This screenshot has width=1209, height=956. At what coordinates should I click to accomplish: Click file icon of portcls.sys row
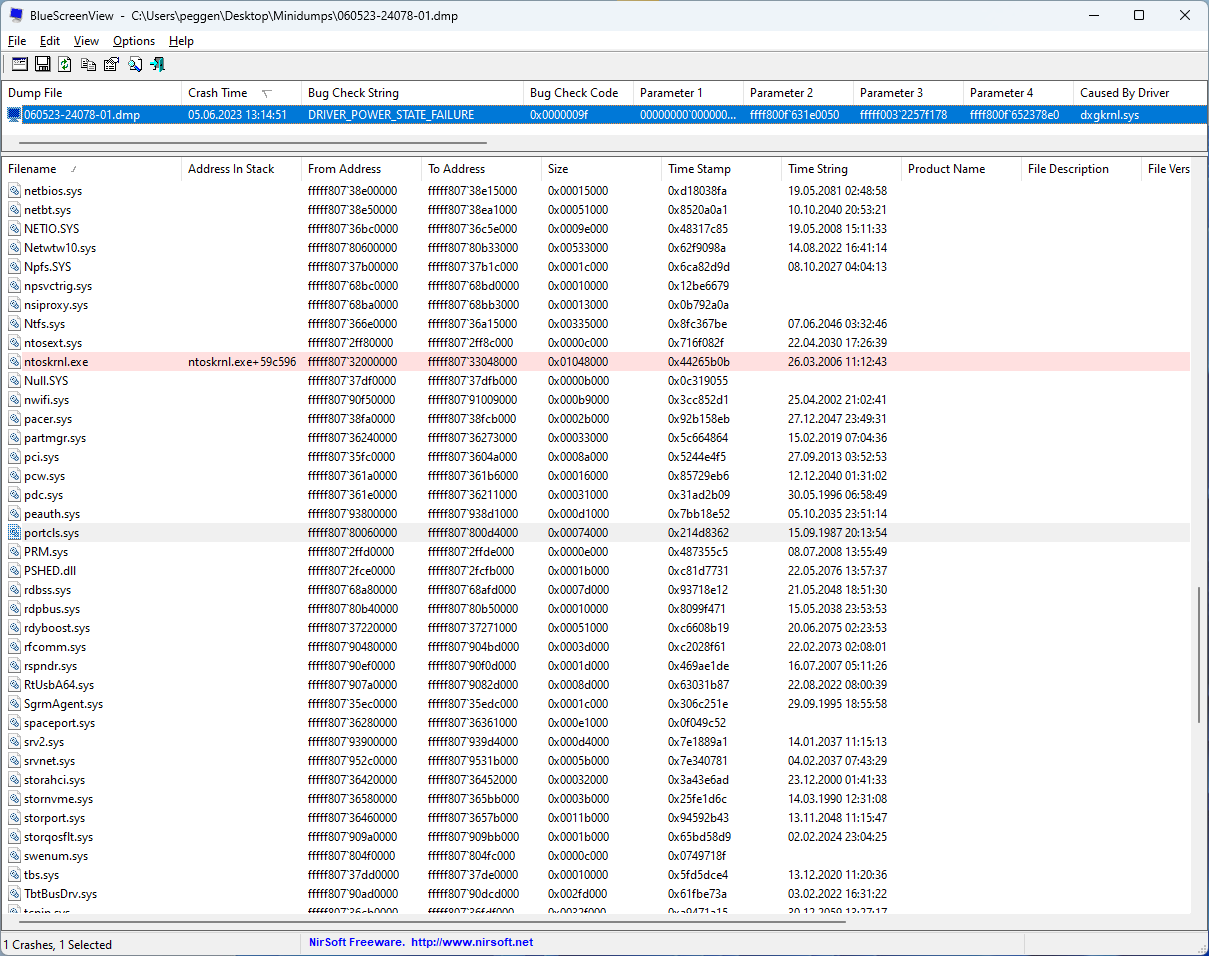(15, 533)
